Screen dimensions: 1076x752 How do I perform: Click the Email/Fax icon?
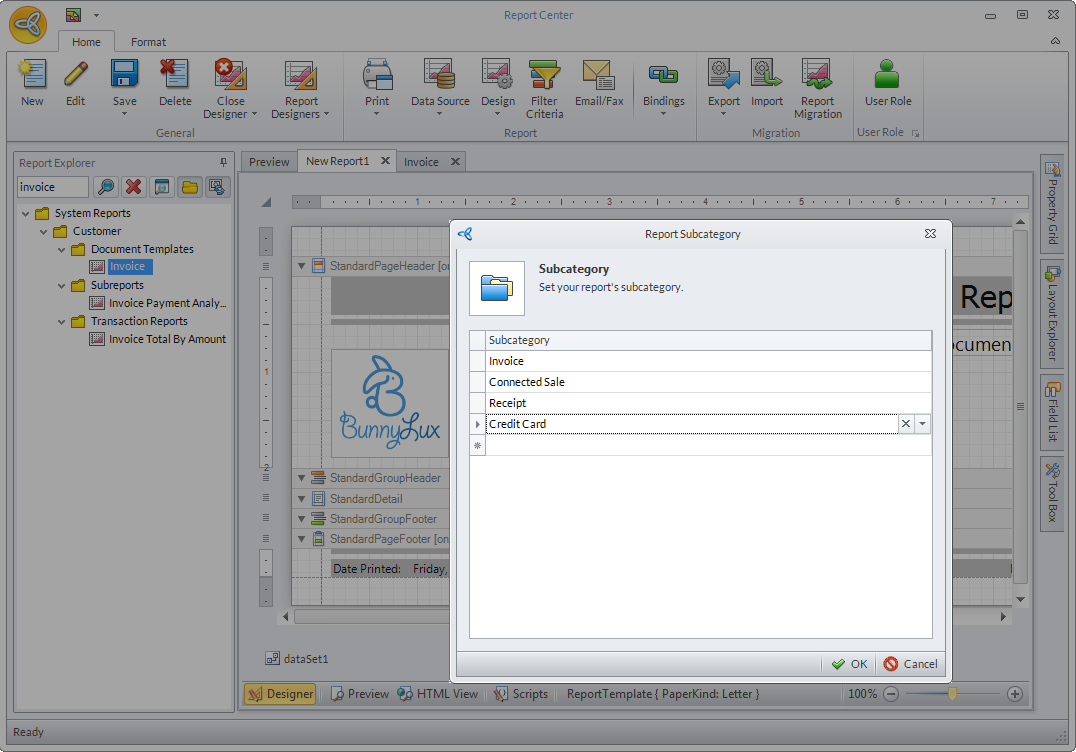coord(598,76)
